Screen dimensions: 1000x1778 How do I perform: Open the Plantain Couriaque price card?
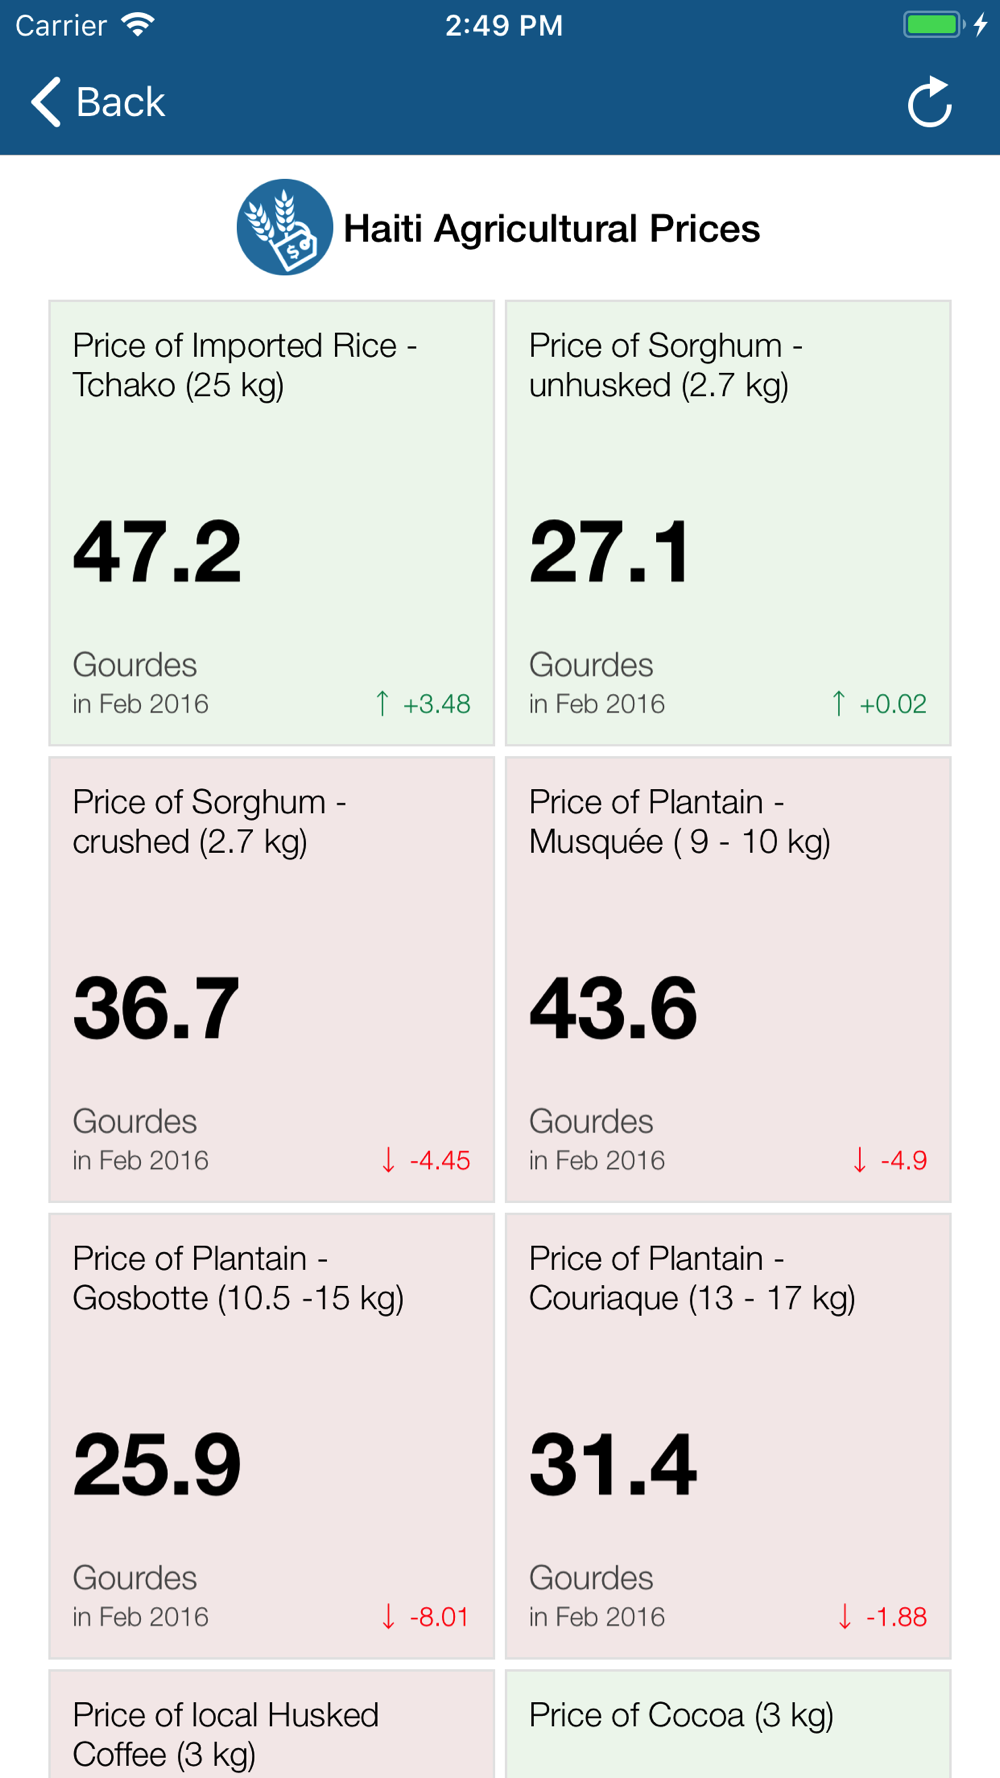pyautogui.click(x=728, y=1436)
